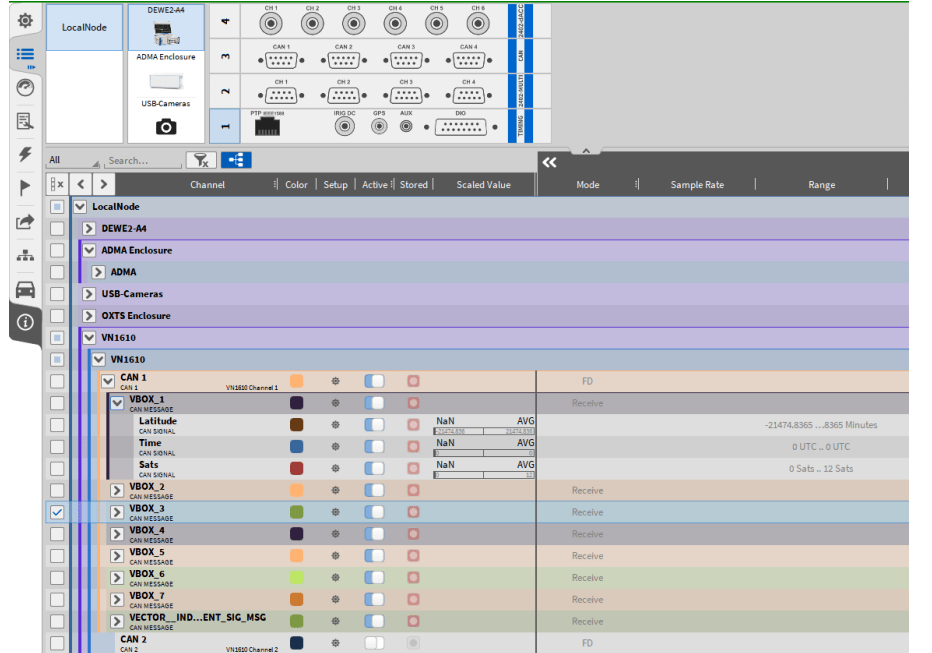Open the info icon in sidebar

pos(25,322)
